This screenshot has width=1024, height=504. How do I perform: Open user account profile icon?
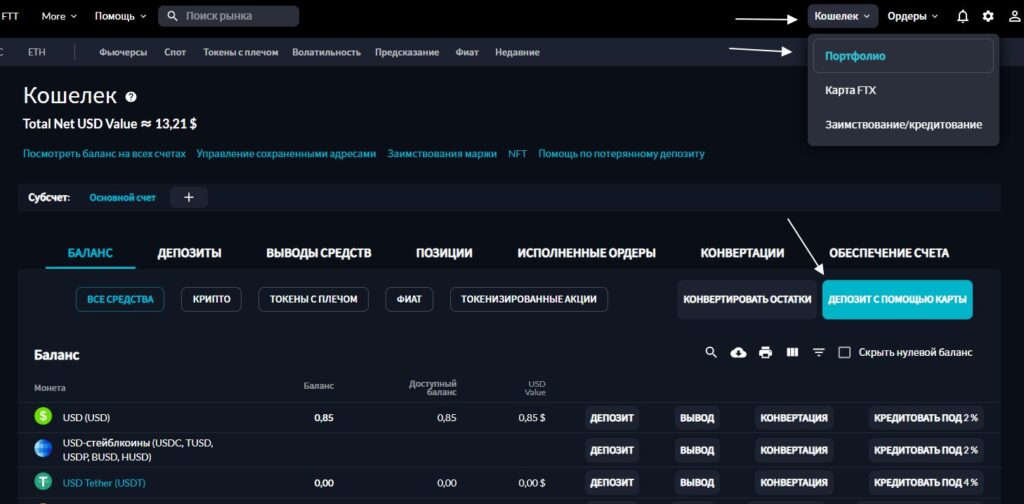coord(1014,16)
